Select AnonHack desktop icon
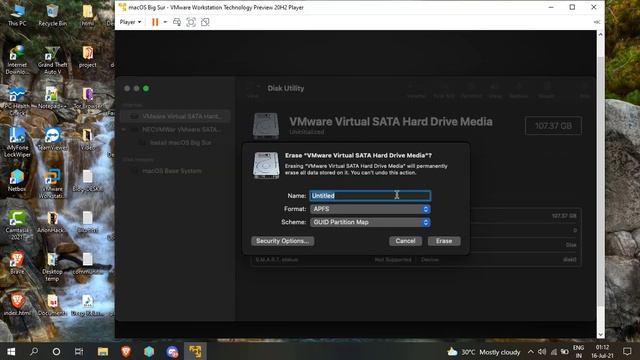 click(52, 222)
